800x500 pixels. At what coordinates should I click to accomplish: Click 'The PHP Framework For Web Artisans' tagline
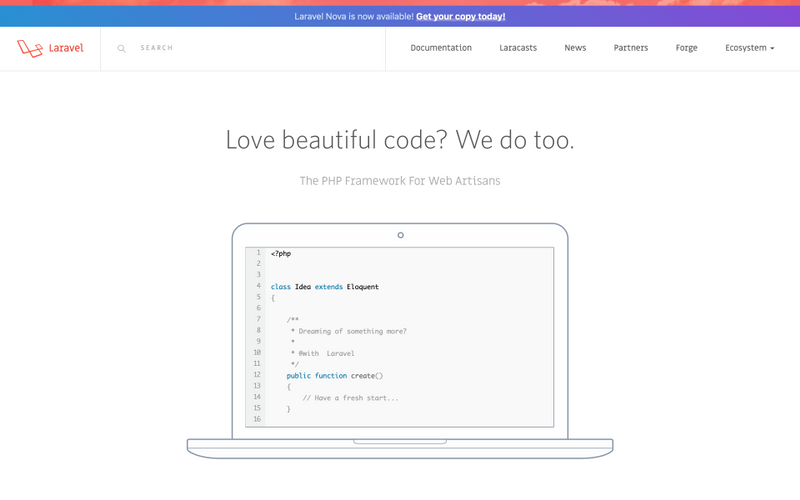[400, 181]
